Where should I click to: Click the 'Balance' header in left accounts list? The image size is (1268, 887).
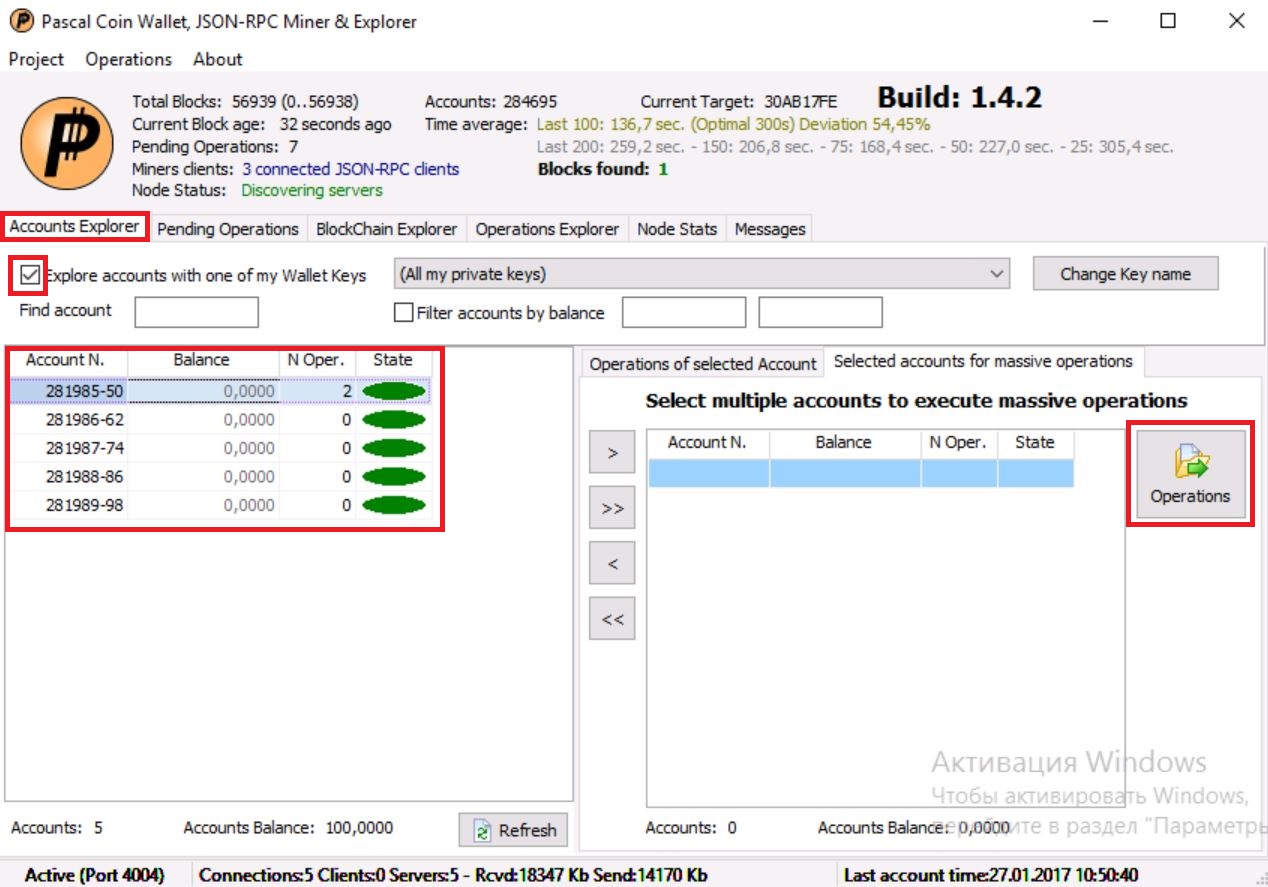[203, 361]
